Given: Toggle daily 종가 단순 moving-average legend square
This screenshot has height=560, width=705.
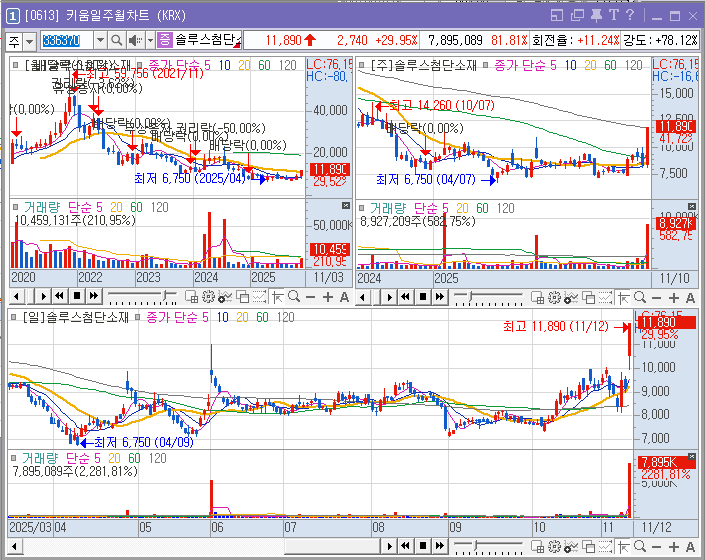Looking at the screenshot, I should pos(138,317).
